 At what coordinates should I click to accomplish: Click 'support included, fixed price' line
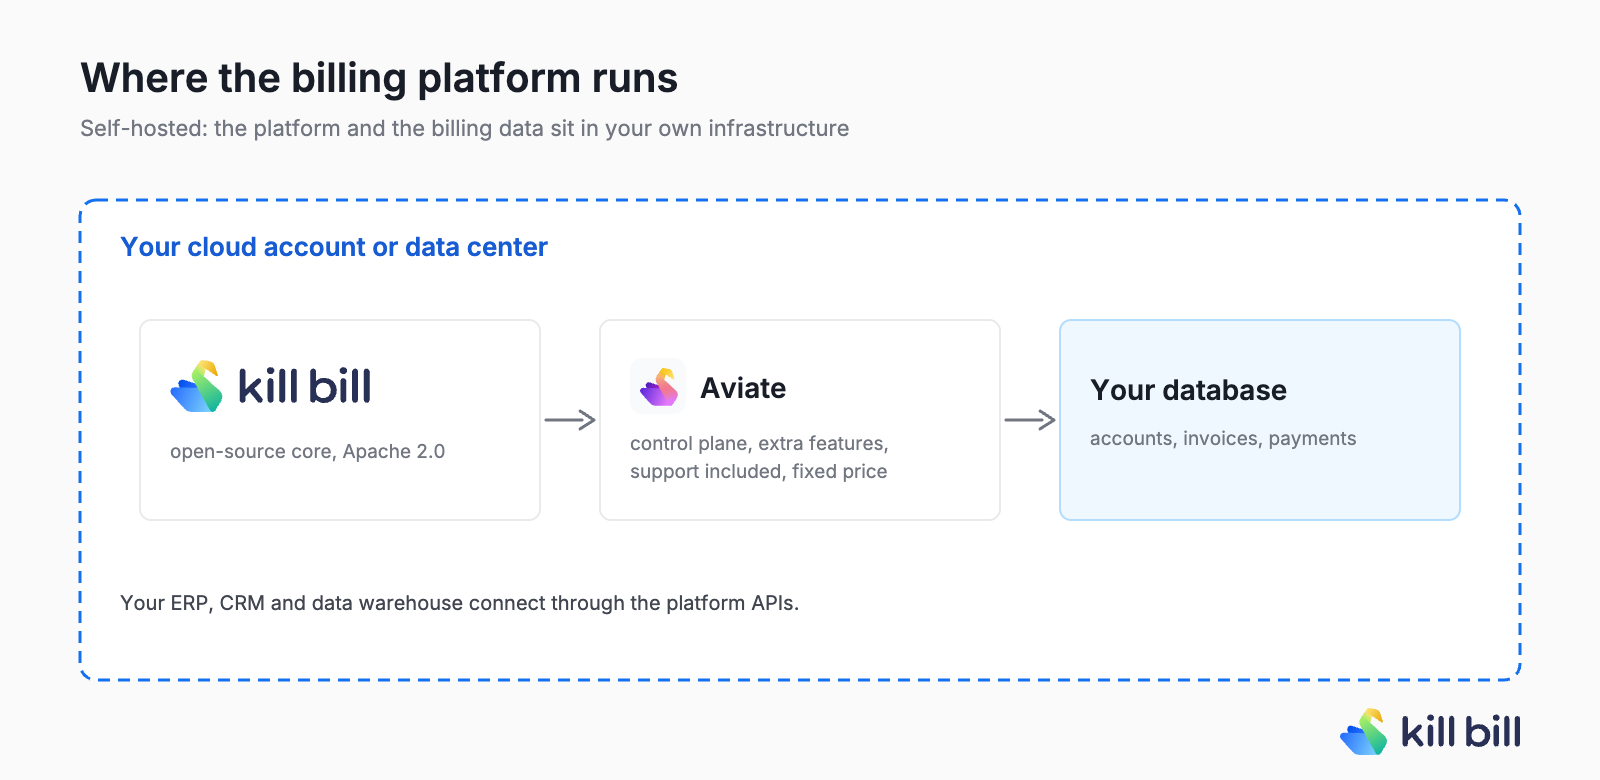click(758, 471)
